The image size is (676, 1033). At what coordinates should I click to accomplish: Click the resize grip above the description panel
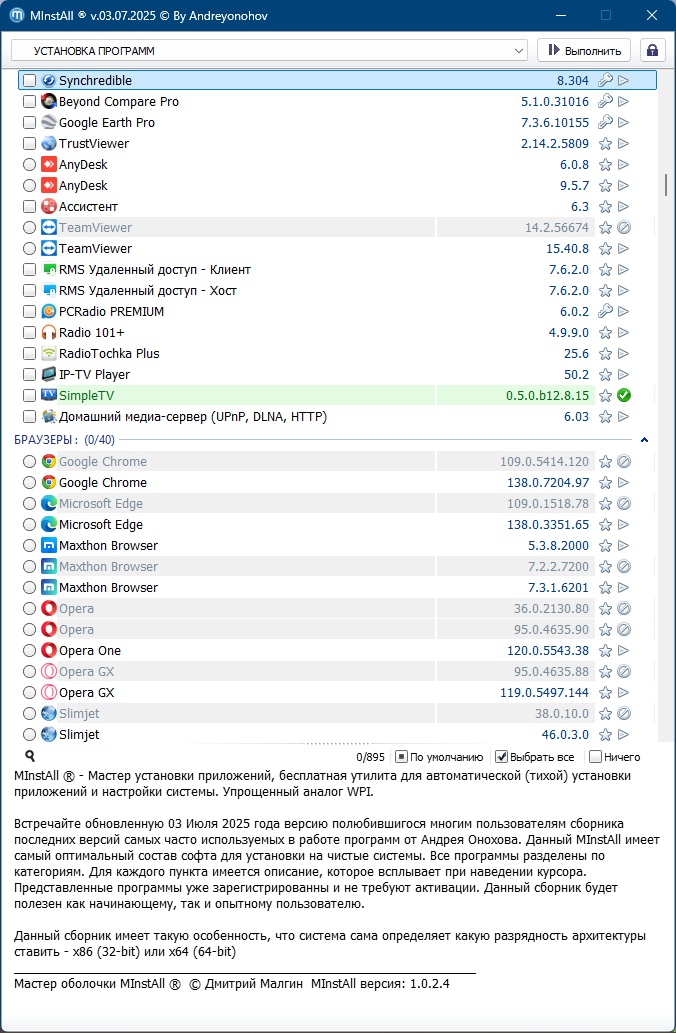pyautogui.click(x=337, y=744)
